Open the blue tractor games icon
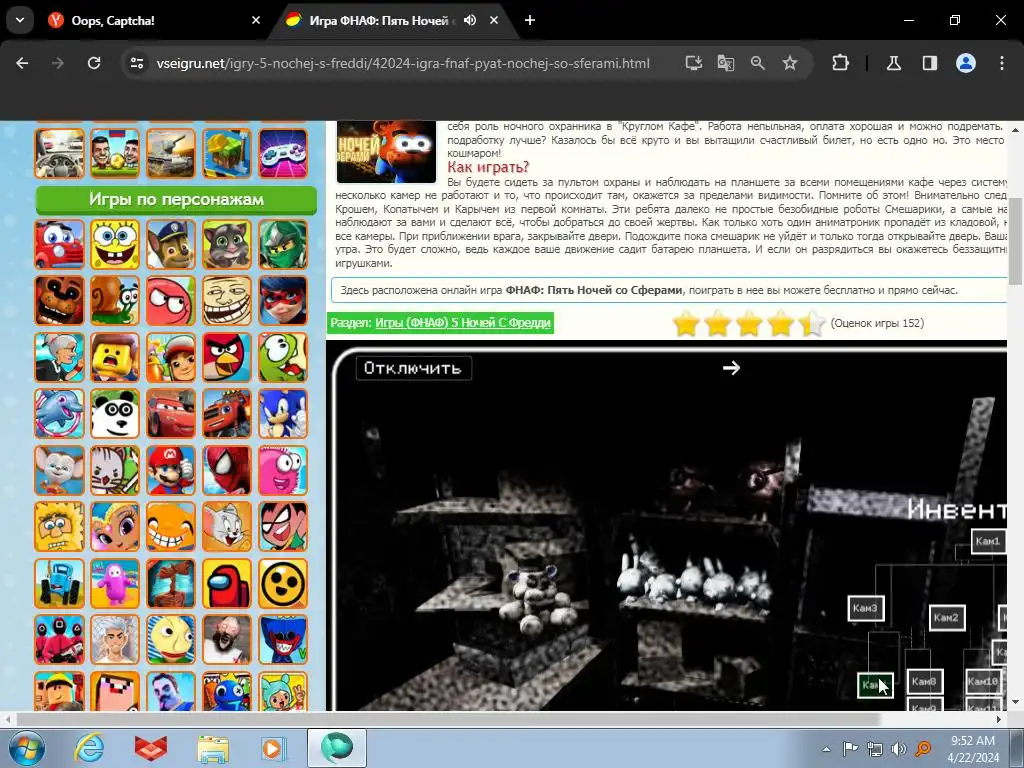1024x768 pixels. click(59, 583)
